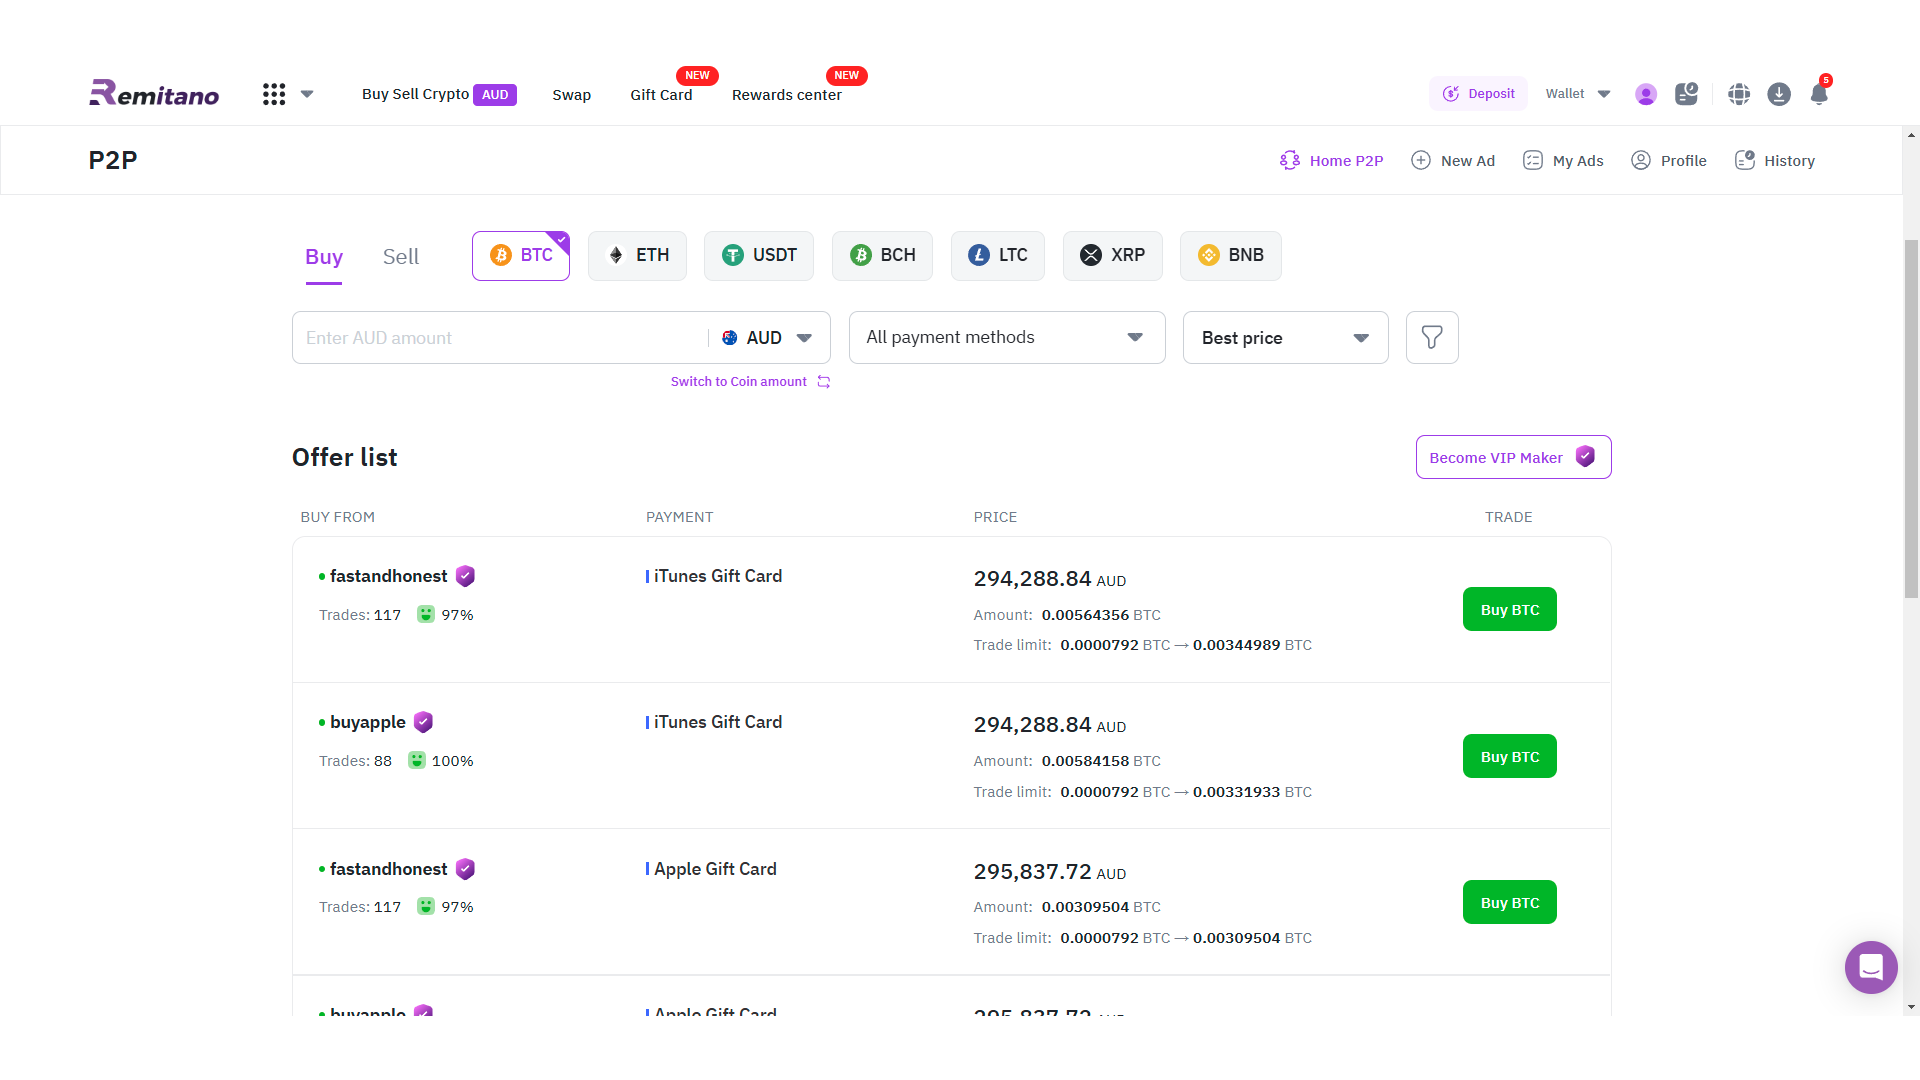Click the 295,837.72 AUD price
This screenshot has width=1920, height=1080.
pos(1050,872)
